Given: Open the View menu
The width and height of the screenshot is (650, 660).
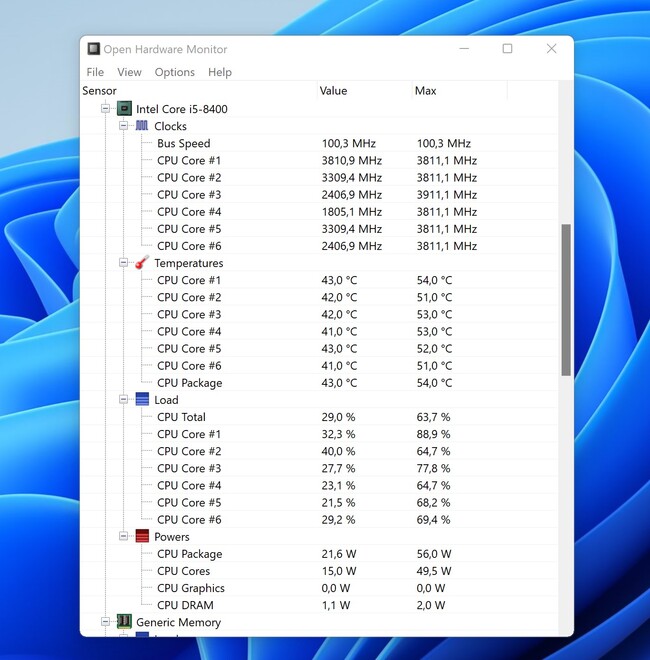Looking at the screenshot, I should [129, 72].
